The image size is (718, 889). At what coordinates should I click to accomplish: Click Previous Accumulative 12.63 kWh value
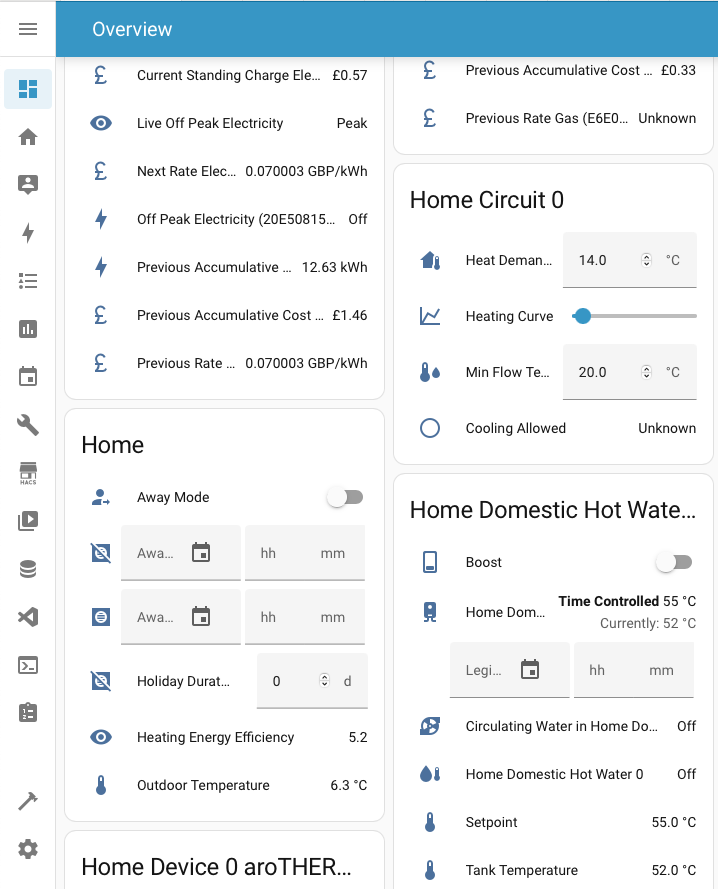334,267
